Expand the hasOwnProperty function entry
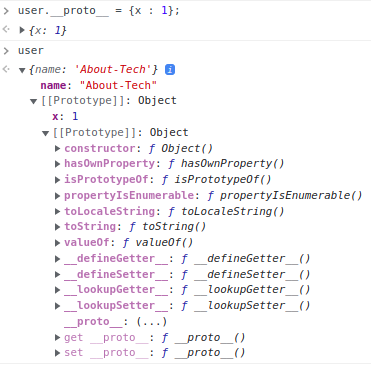Screen dimensions: 371x365 point(57,164)
